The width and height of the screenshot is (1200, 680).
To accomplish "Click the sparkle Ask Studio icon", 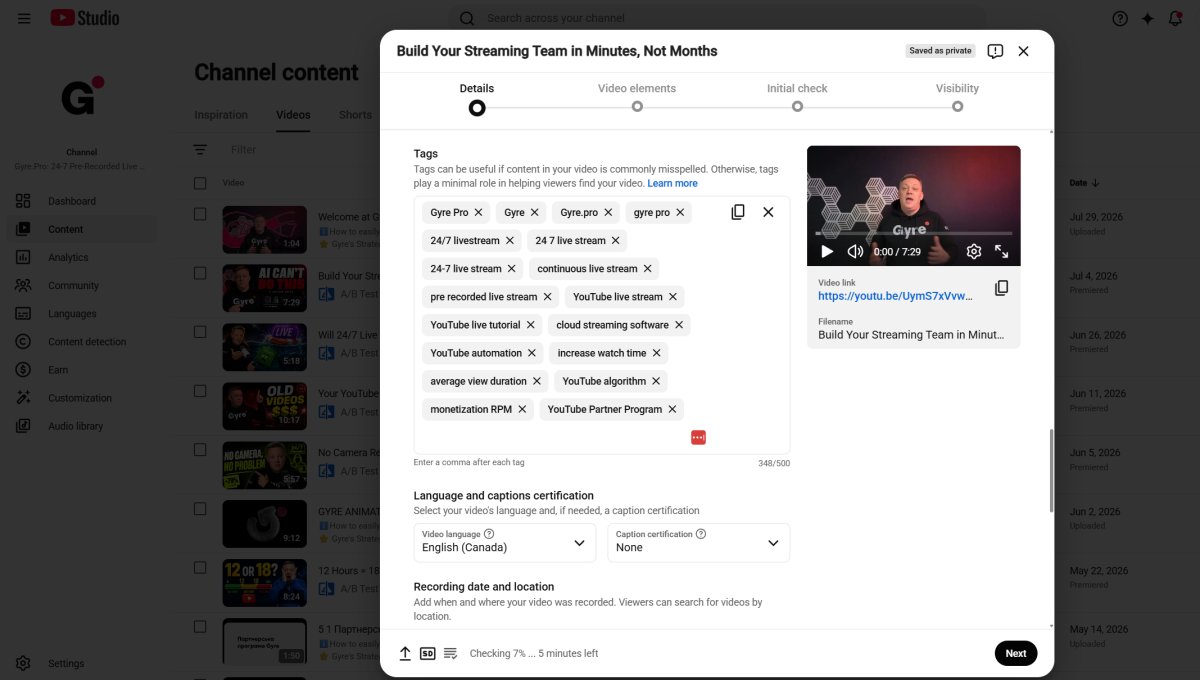I will pyautogui.click(x=1148, y=18).
